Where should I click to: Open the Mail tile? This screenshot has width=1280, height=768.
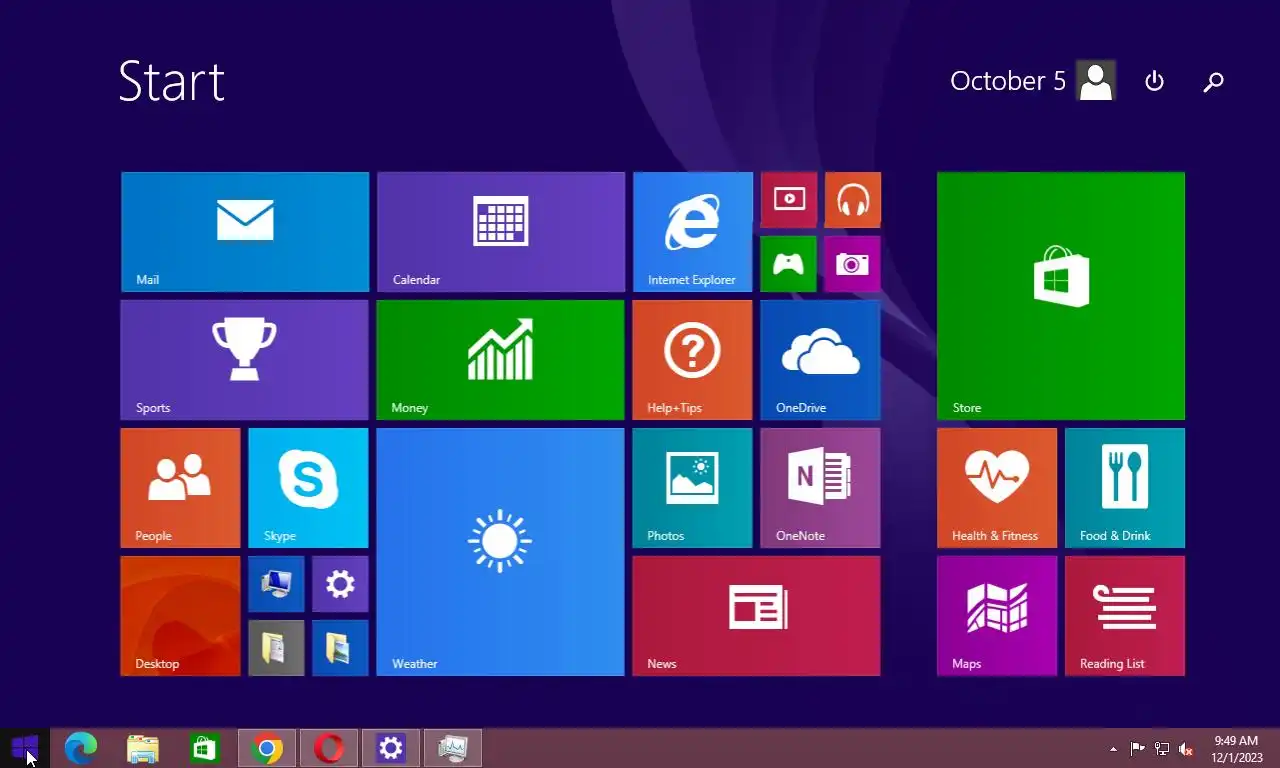point(245,232)
